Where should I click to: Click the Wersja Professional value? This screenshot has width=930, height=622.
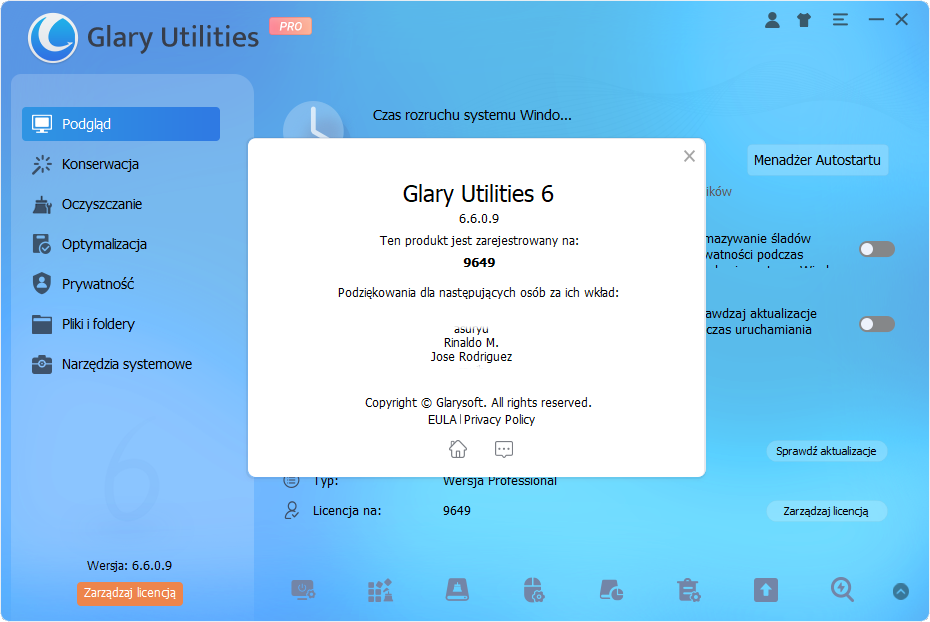pos(500,481)
